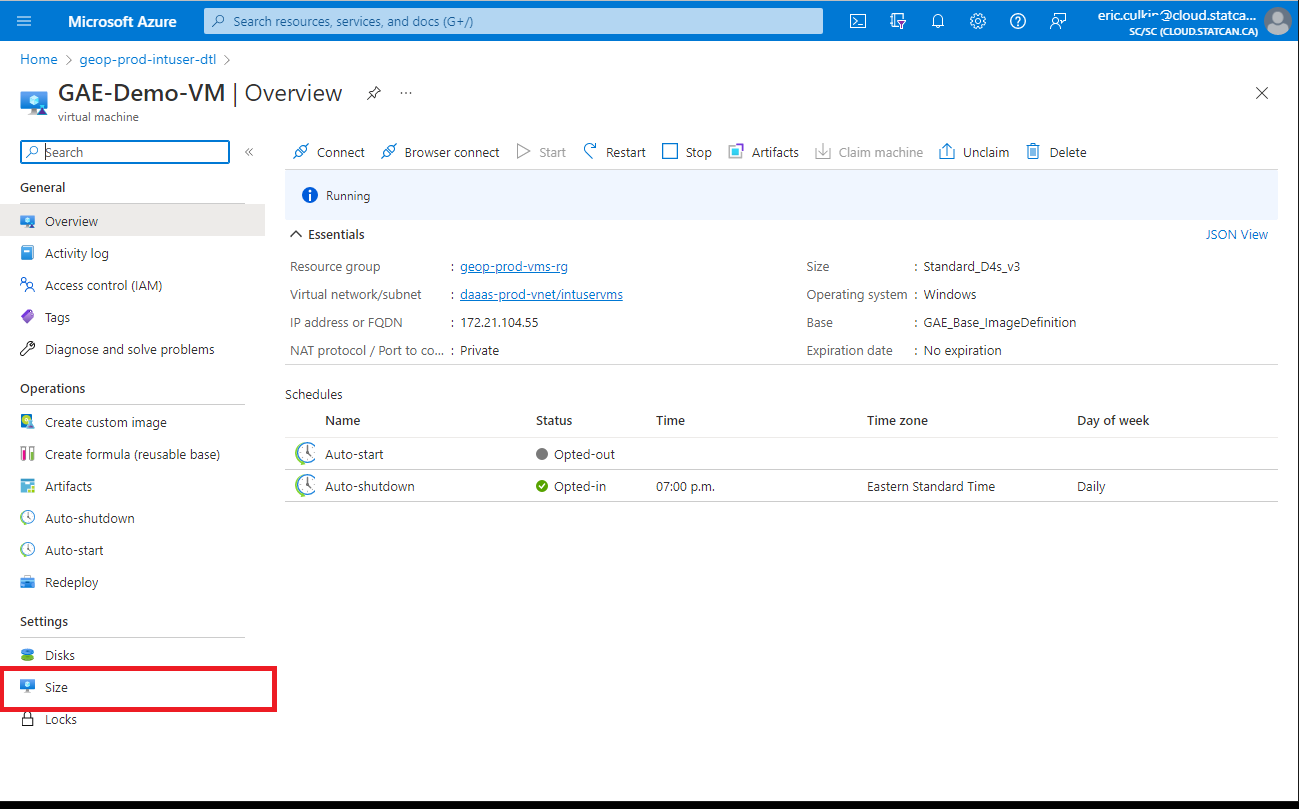
Task: Select Overview in the left menu
Action: click(132, 221)
